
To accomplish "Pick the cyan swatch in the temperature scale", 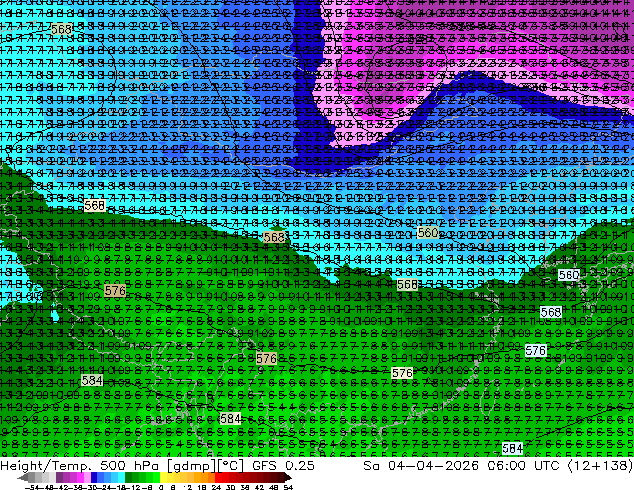I will point(121,477).
